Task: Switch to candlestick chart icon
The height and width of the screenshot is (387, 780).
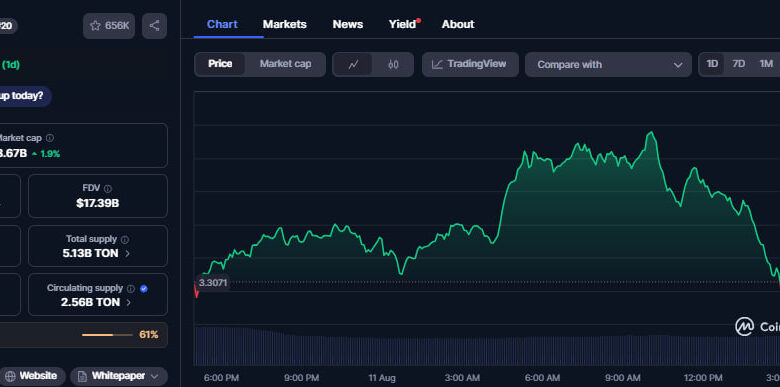Action: [393, 65]
